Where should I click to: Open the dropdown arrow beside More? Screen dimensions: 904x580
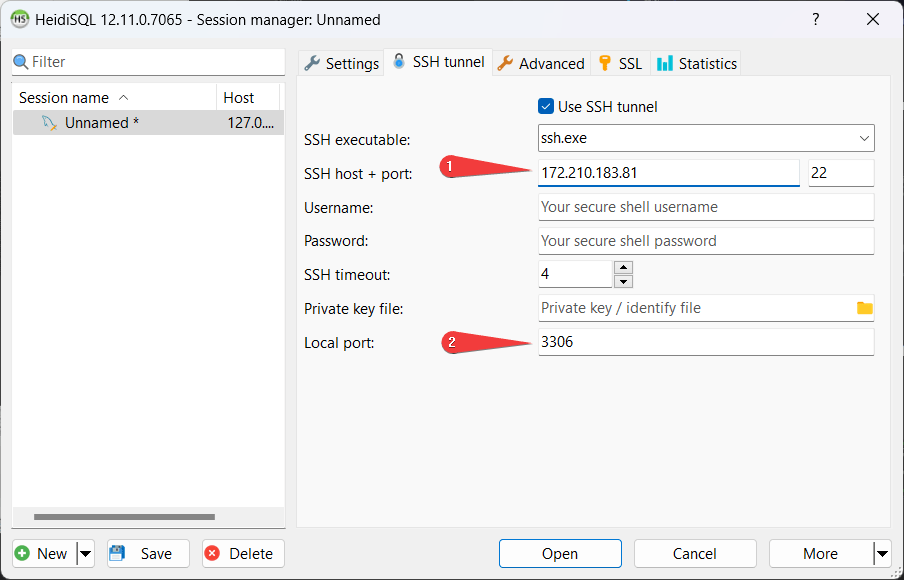881,553
